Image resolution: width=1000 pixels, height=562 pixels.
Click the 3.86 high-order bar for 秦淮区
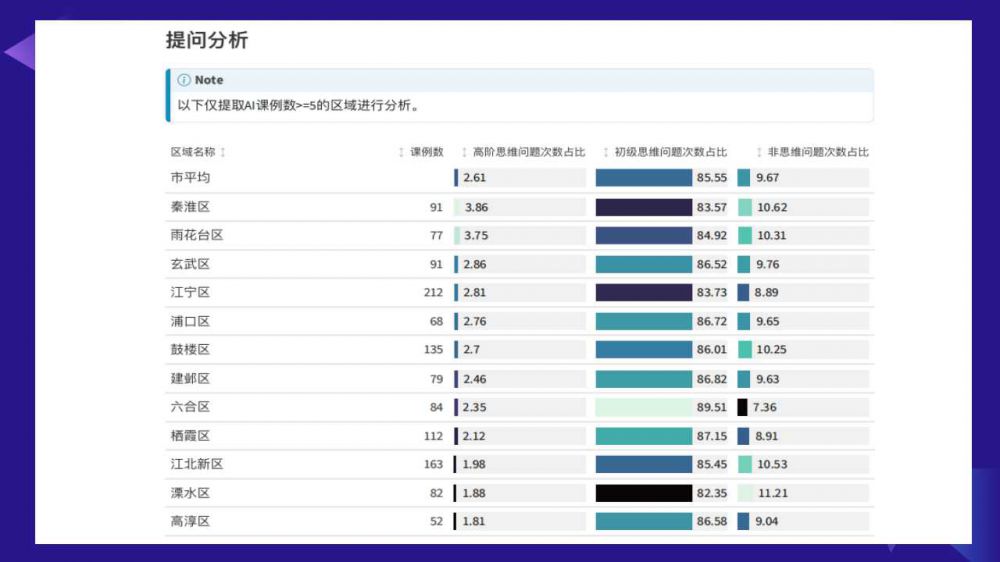coord(457,207)
